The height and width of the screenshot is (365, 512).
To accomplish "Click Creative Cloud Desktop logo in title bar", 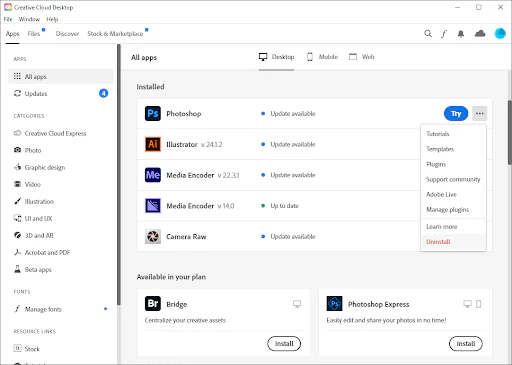I will click(8, 7).
